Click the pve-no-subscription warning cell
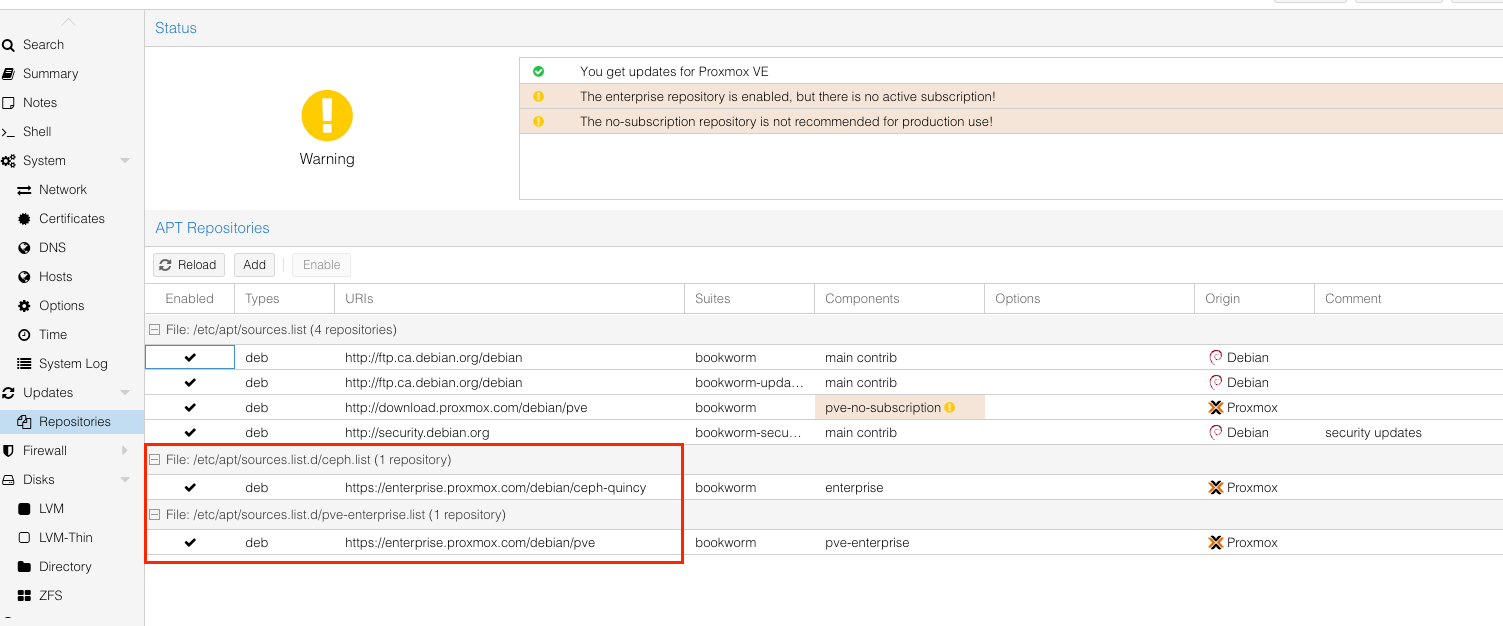 click(899, 407)
